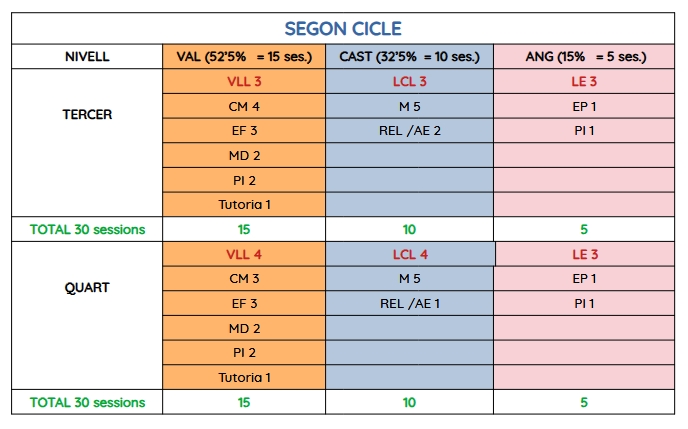
Task: Select the TERCER level label
Action: tap(87, 114)
